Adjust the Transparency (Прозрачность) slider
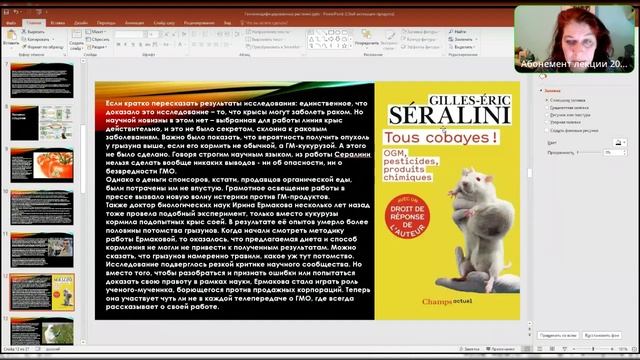This screenshot has width=640, height=360. coord(589,152)
